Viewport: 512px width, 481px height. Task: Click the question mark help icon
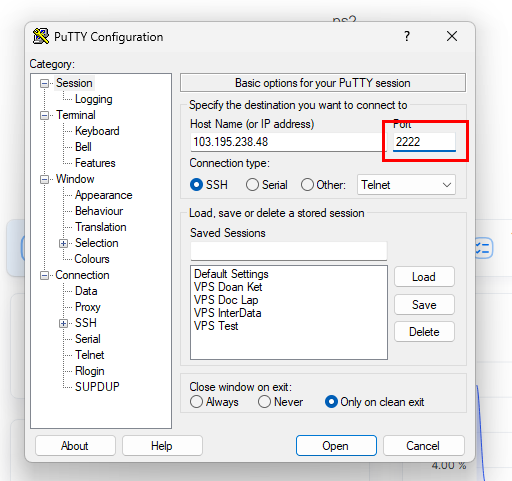coord(407,36)
